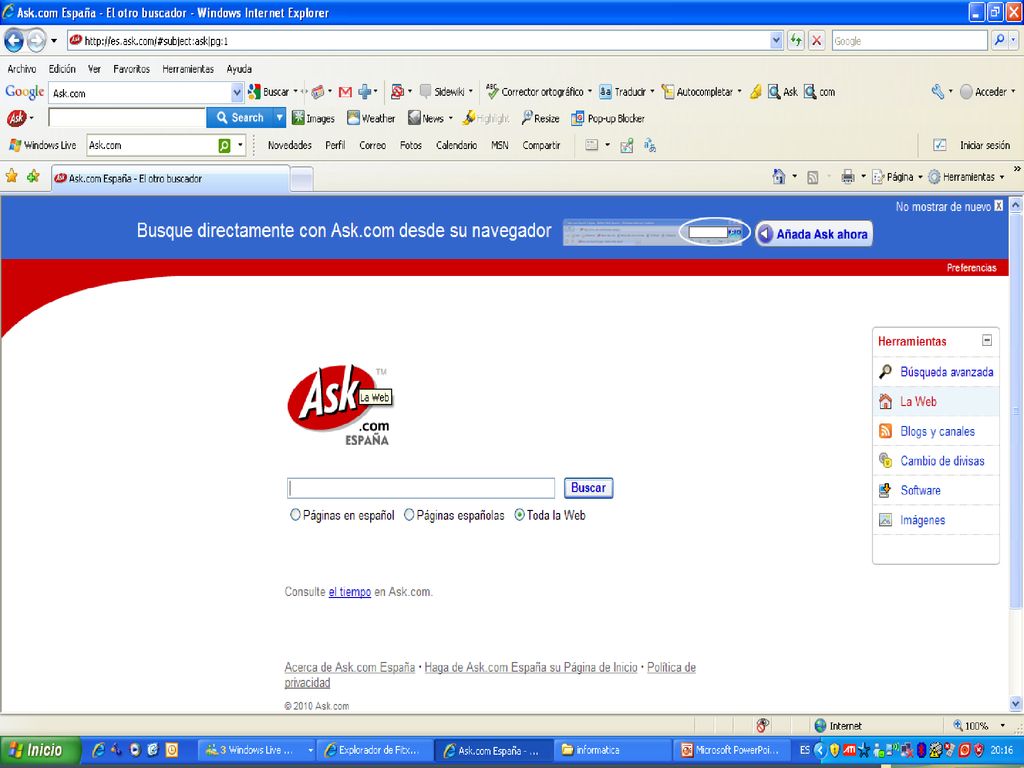Open the Preferencias link

pyautogui.click(x=971, y=268)
